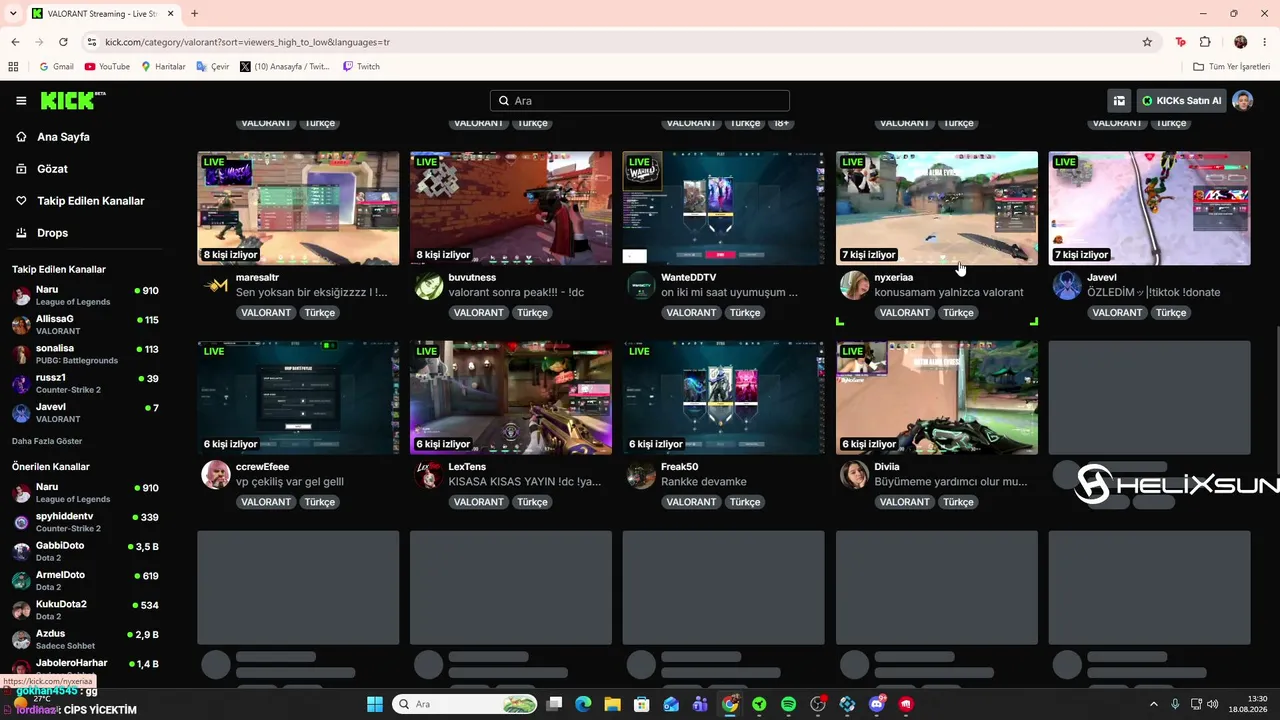Viewport: 1280px width, 720px height.
Task: Open WanteDDTV channel name link
Action: [688, 277]
